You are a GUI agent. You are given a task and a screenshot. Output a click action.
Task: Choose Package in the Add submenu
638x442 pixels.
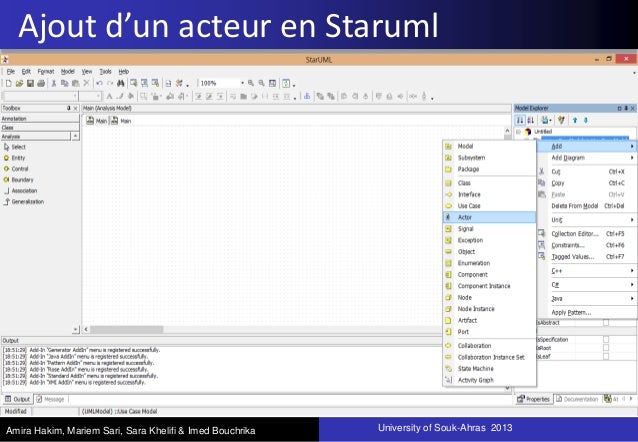coord(489,169)
